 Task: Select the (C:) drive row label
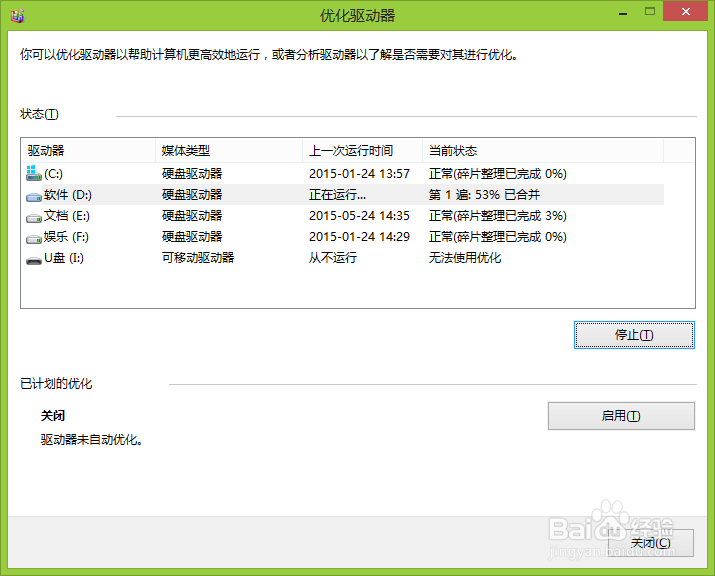point(53,174)
